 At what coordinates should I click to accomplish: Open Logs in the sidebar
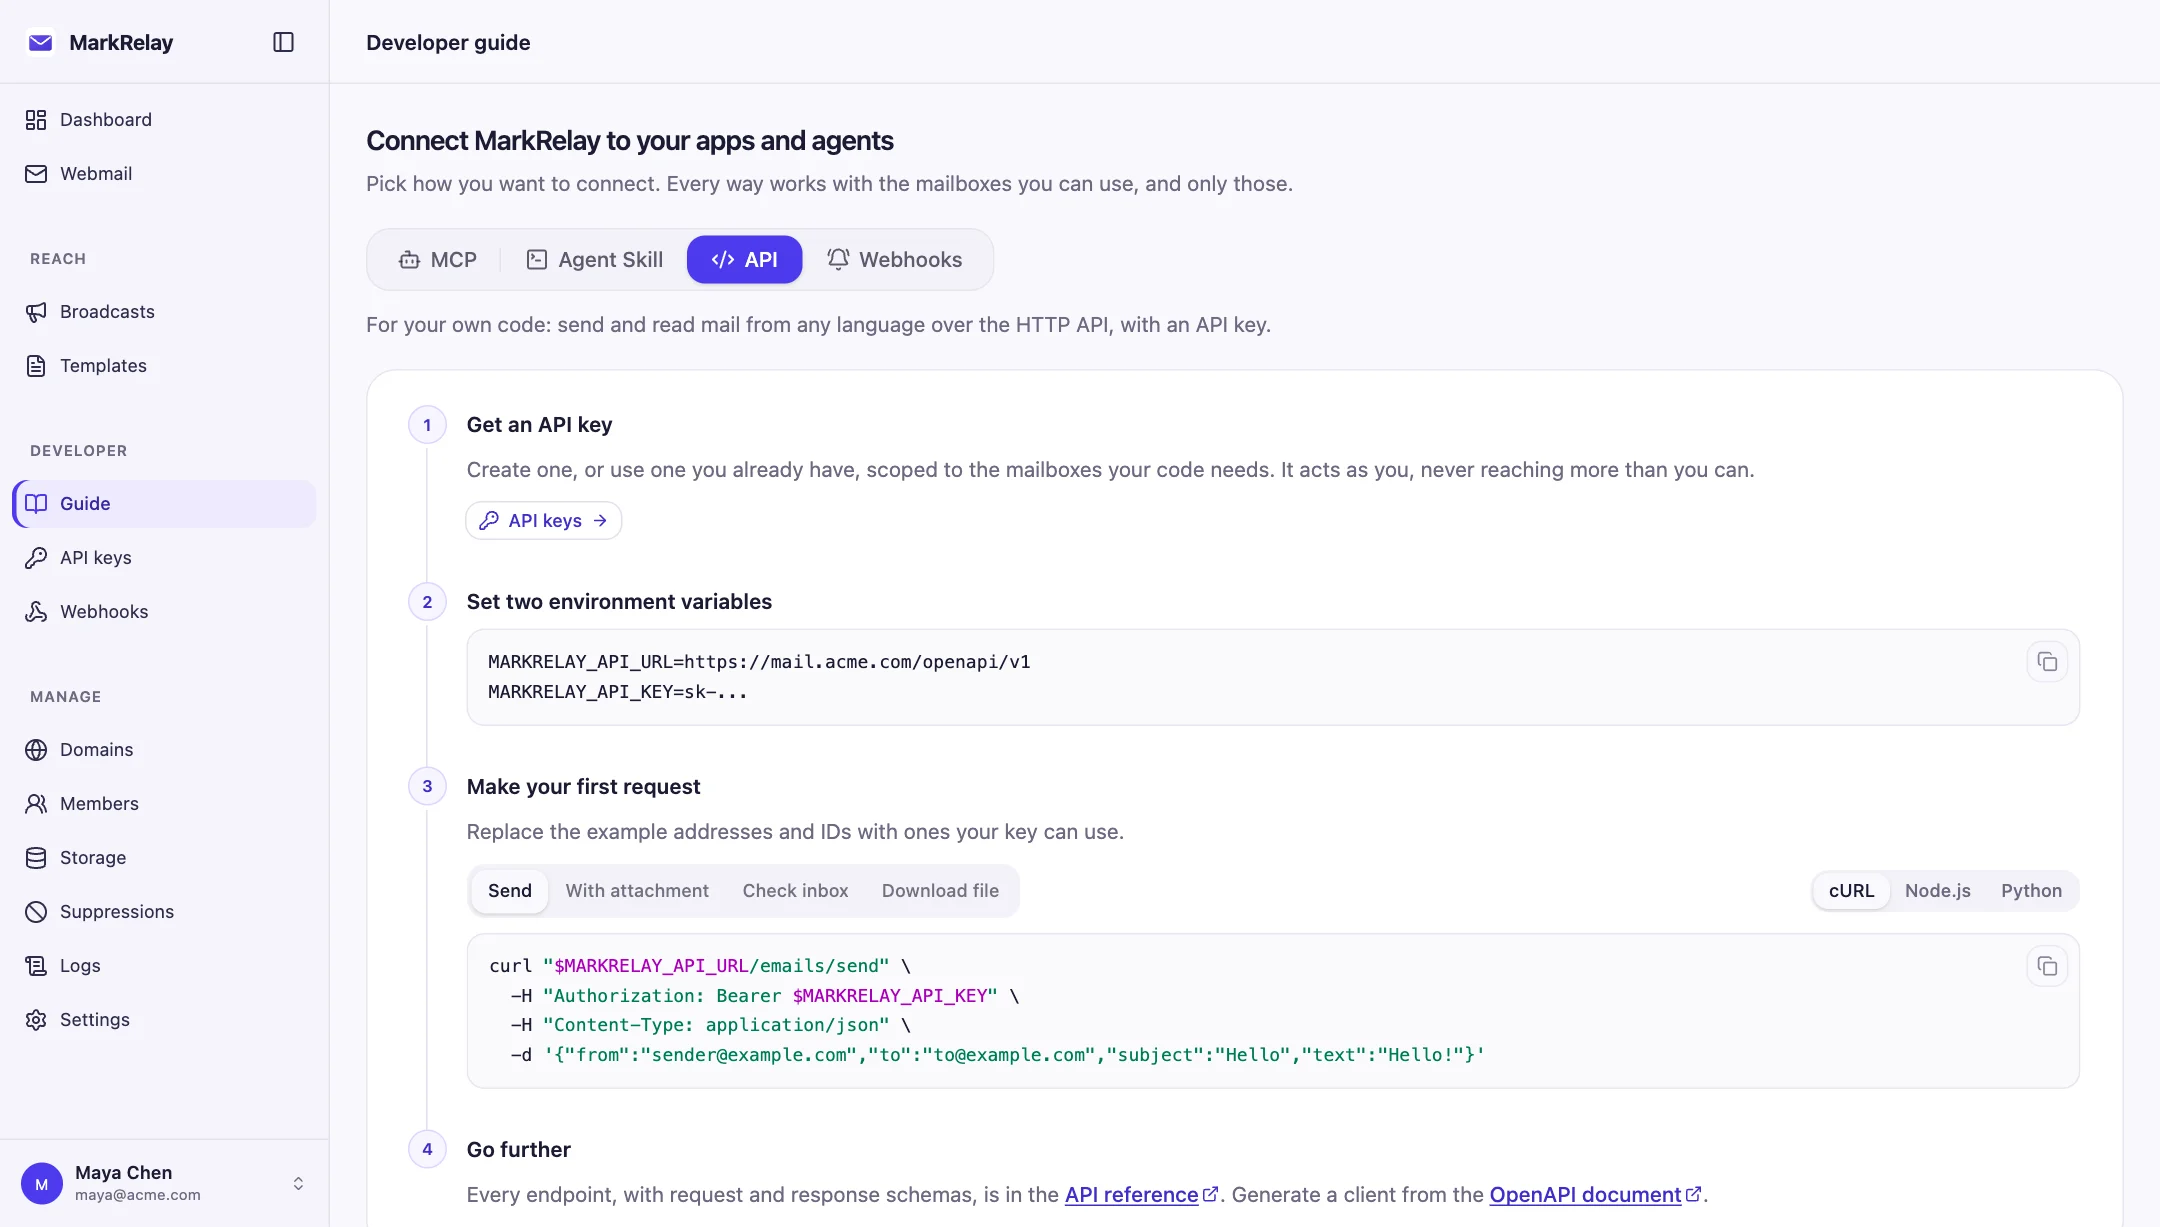pyautogui.click(x=164, y=966)
